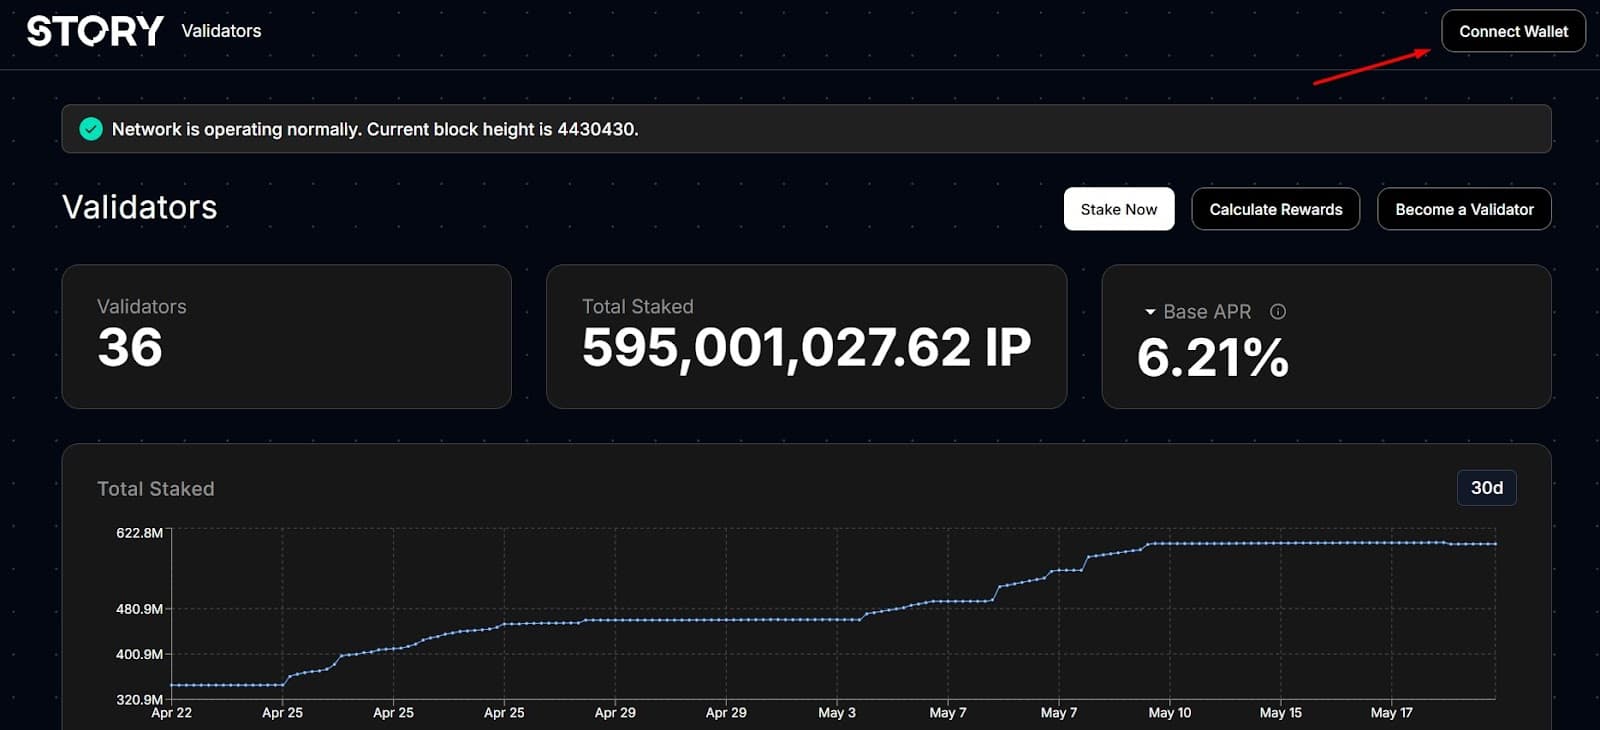This screenshot has width=1600, height=730.
Task: Click the large Validators page heading
Action: click(x=140, y=207)
